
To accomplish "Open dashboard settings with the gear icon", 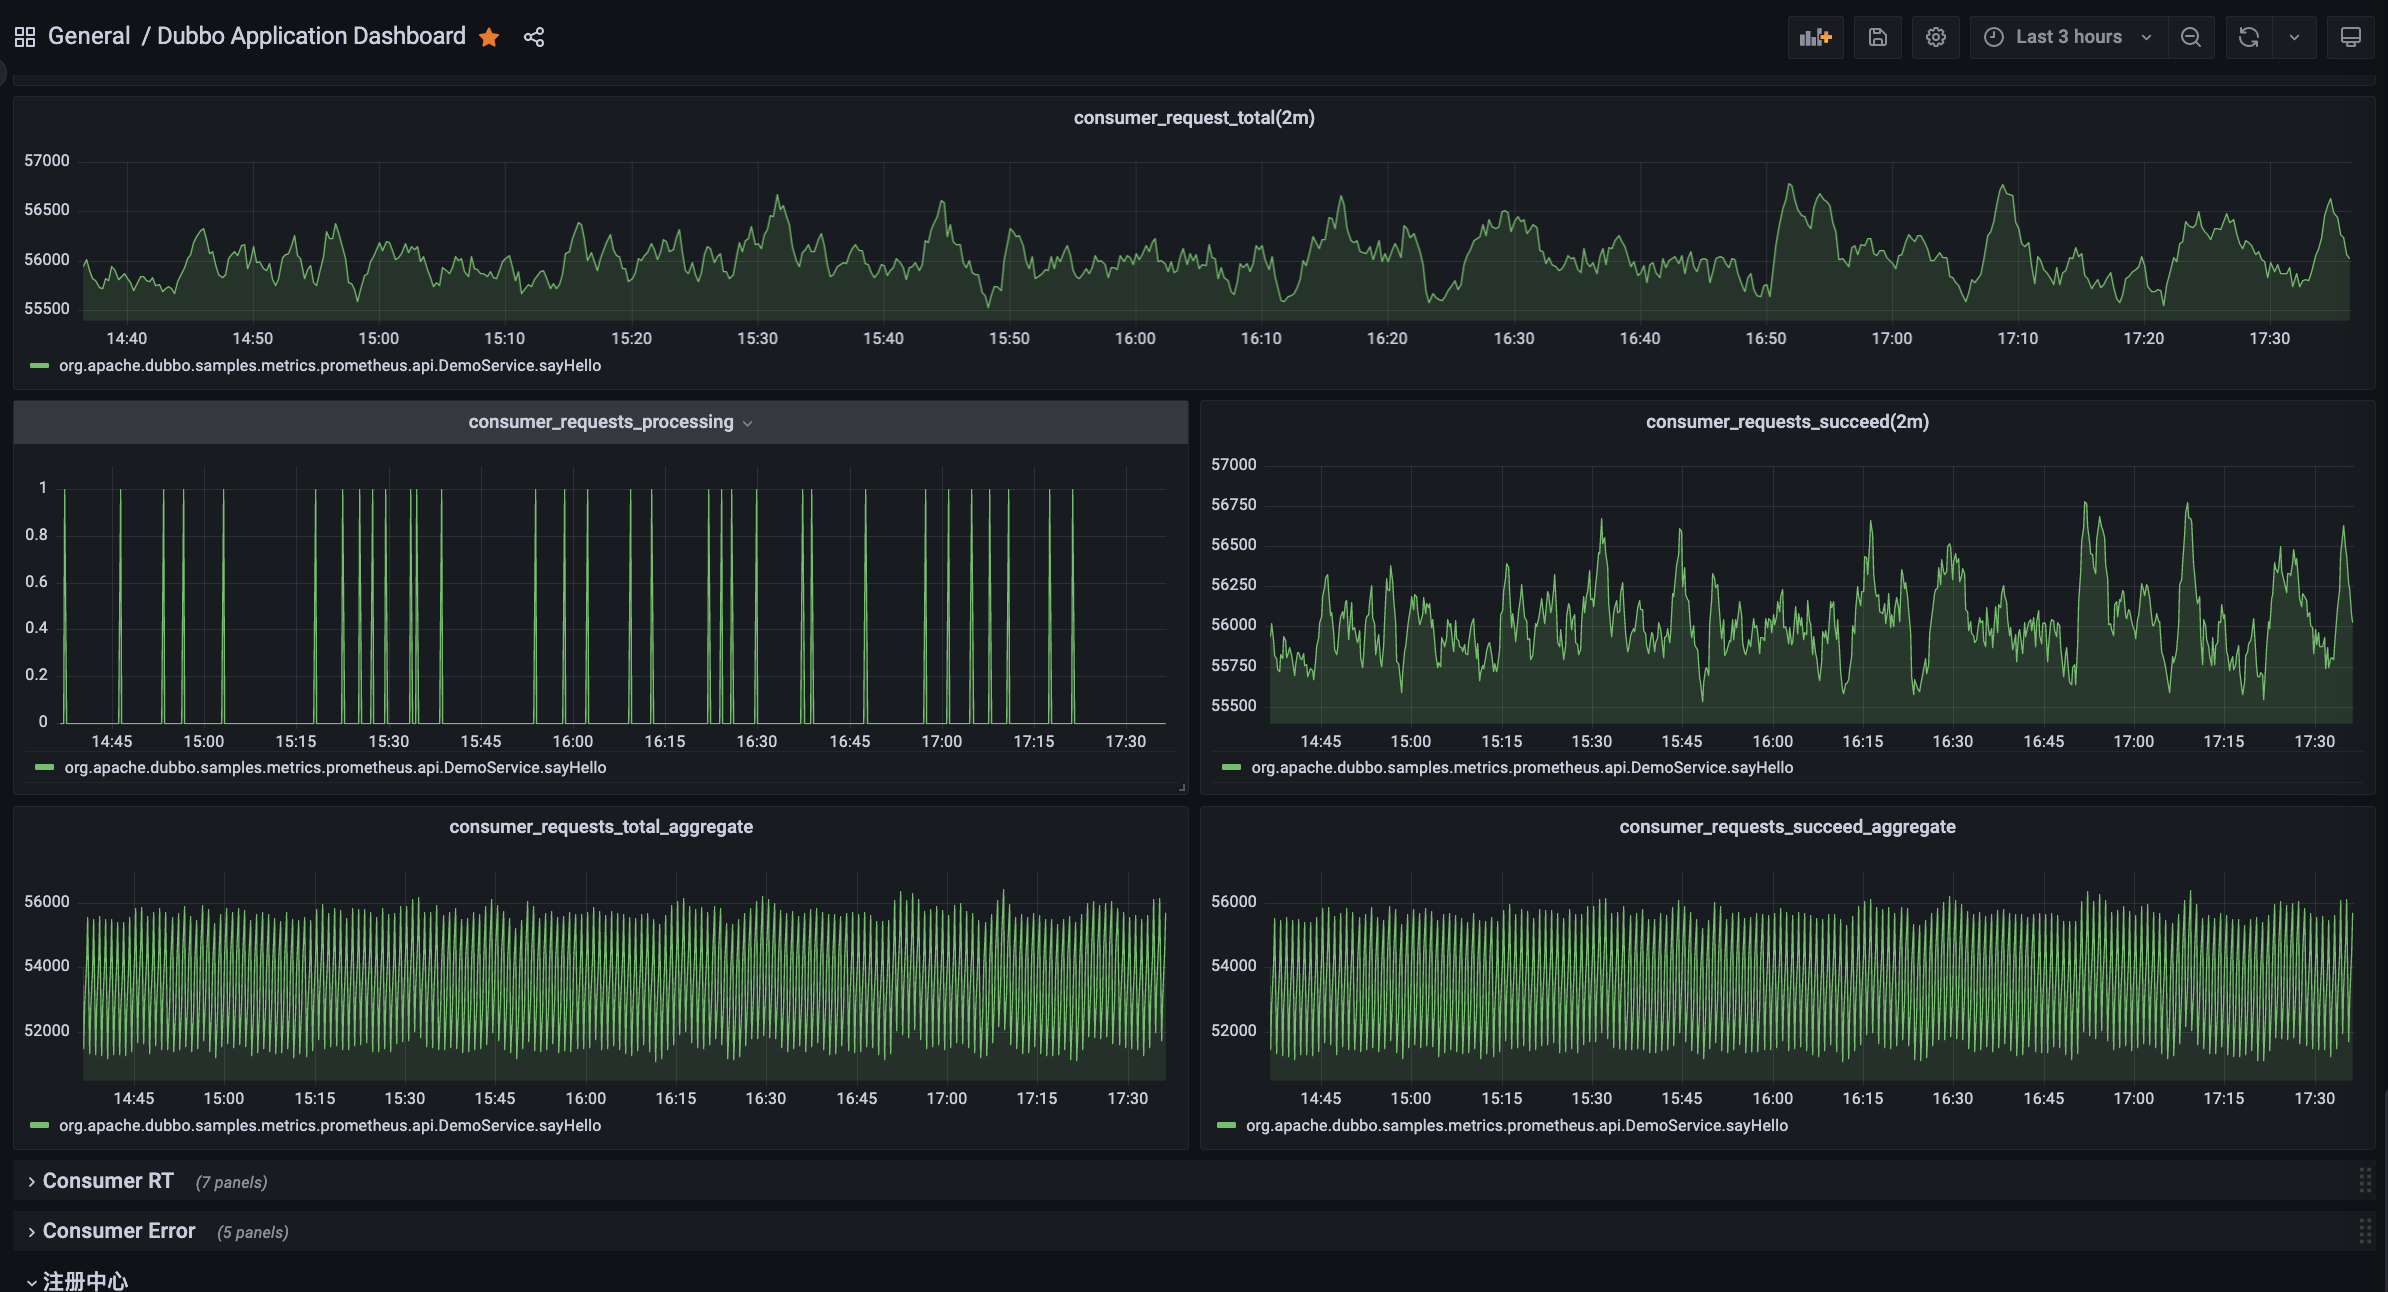I will (x=1936, y=37).
